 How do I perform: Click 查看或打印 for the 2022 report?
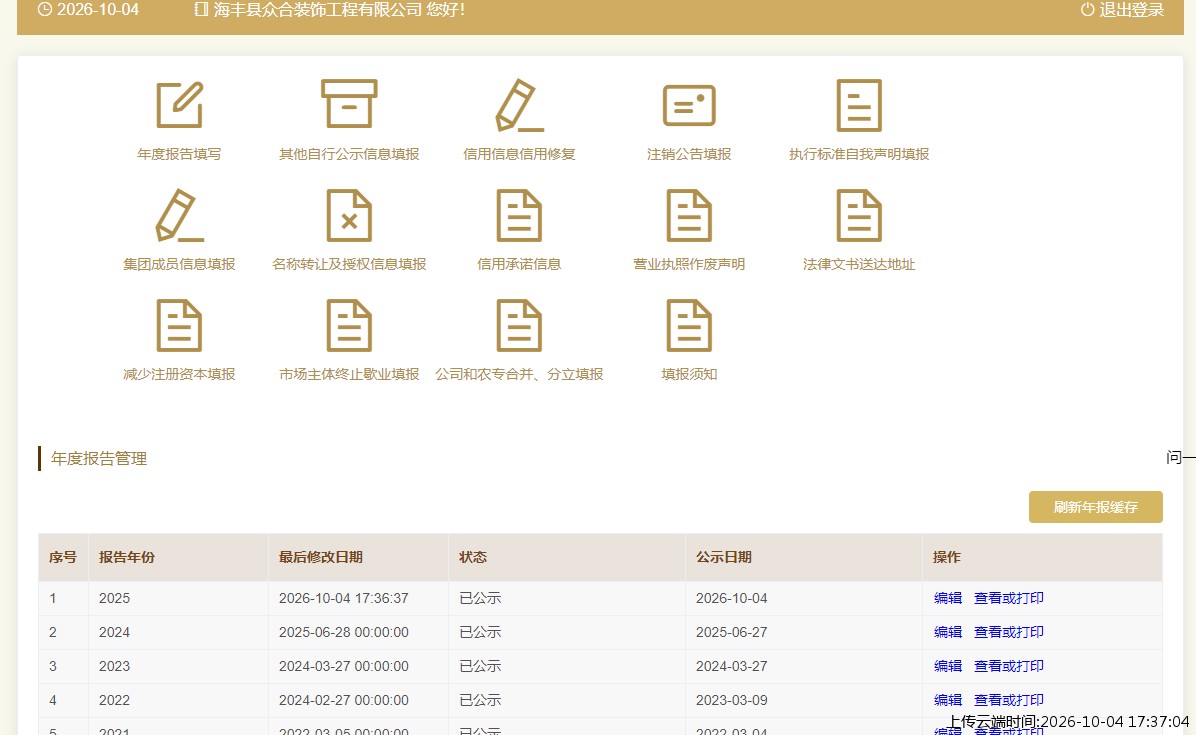1009,700
